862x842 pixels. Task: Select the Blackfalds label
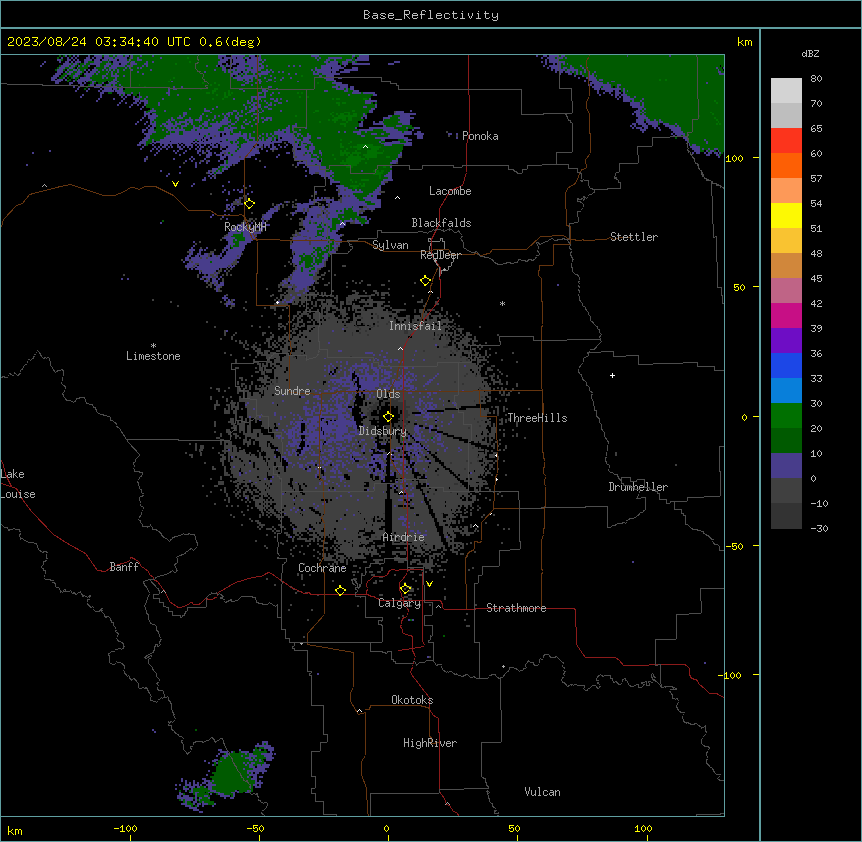(x=441, y=223)
